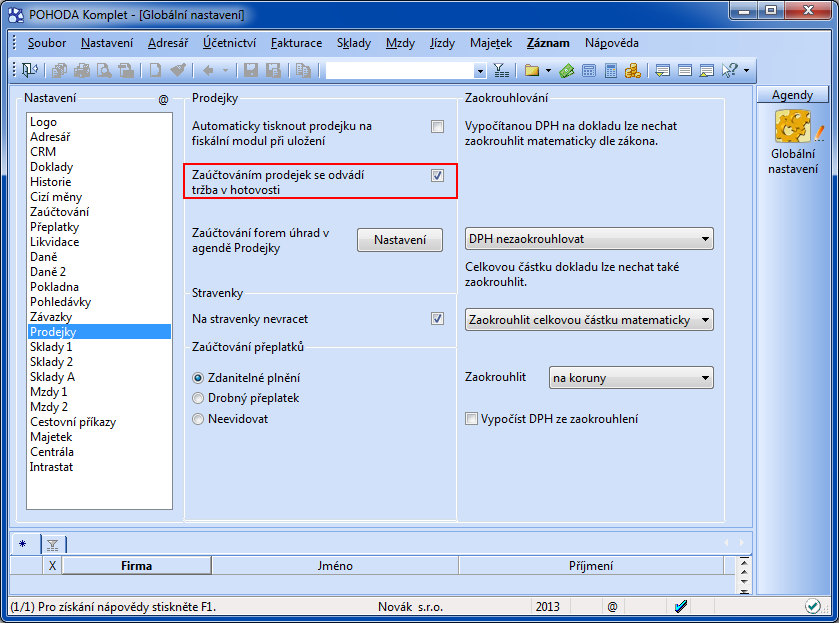
Task: Click the disabled copy documents icon
Action: point(303,70)
